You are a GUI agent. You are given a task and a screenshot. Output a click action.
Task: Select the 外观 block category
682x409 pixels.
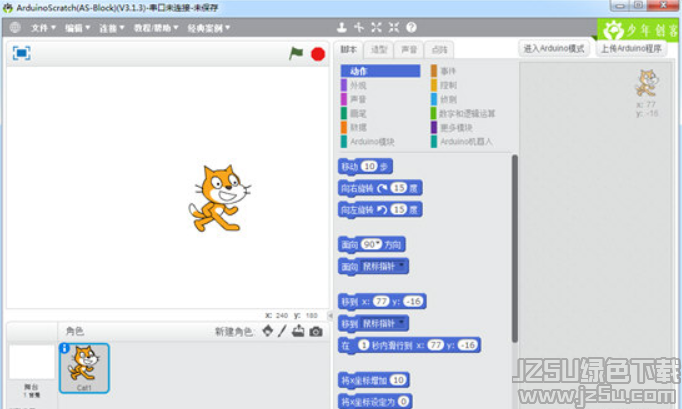[x=358, y=85]
